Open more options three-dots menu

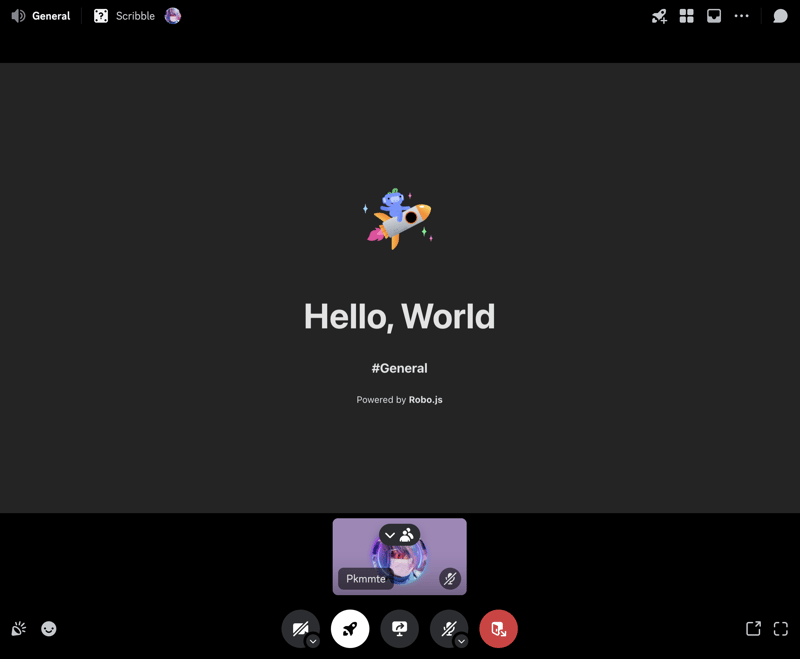741,16
